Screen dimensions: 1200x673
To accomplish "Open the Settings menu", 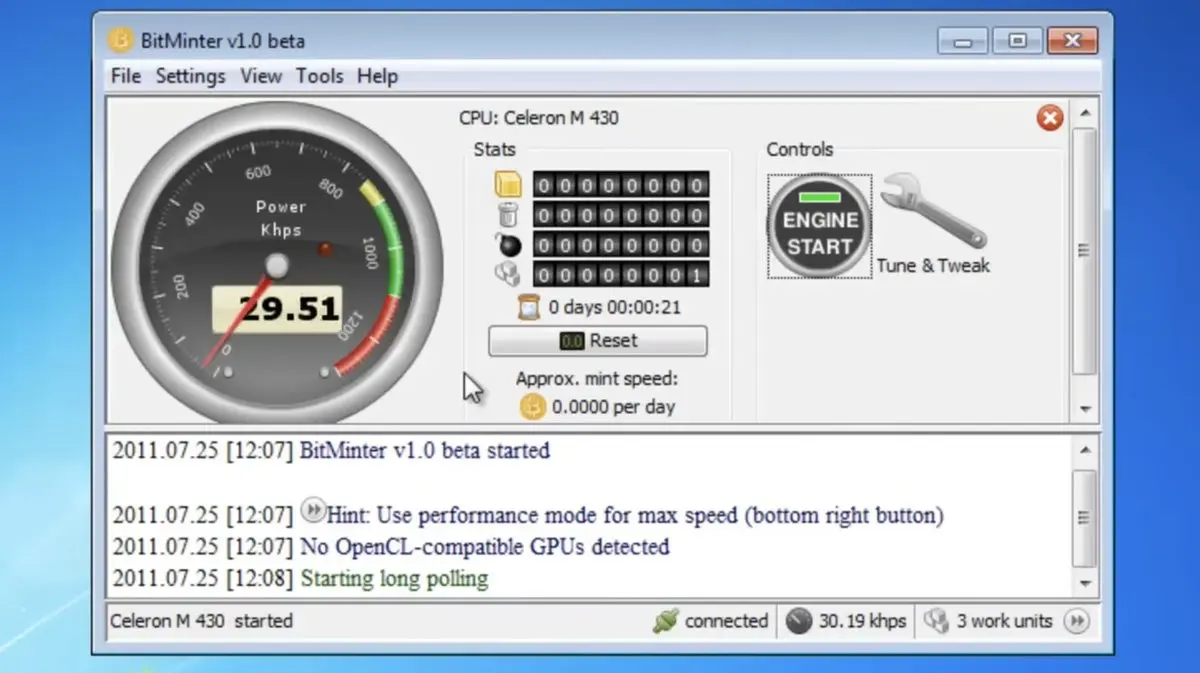I will click(190, 76).
